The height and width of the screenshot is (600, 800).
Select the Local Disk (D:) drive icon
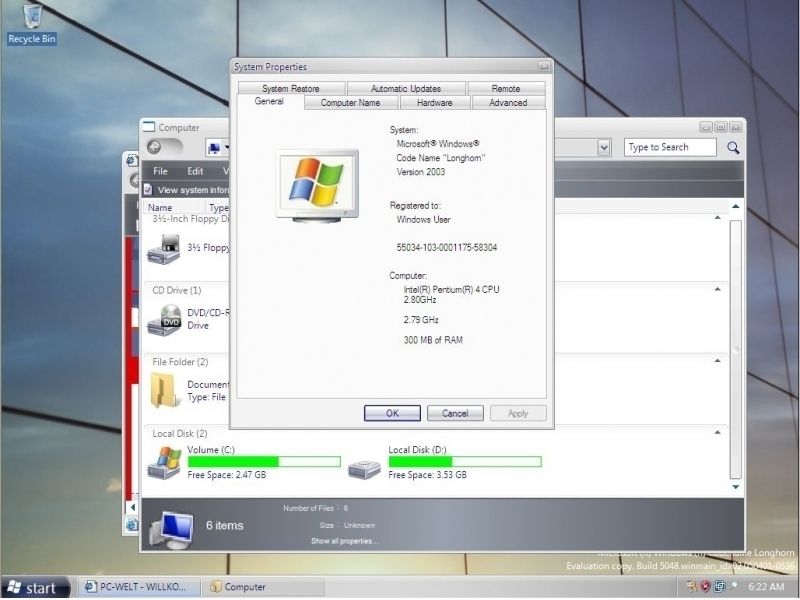[364, 469]
